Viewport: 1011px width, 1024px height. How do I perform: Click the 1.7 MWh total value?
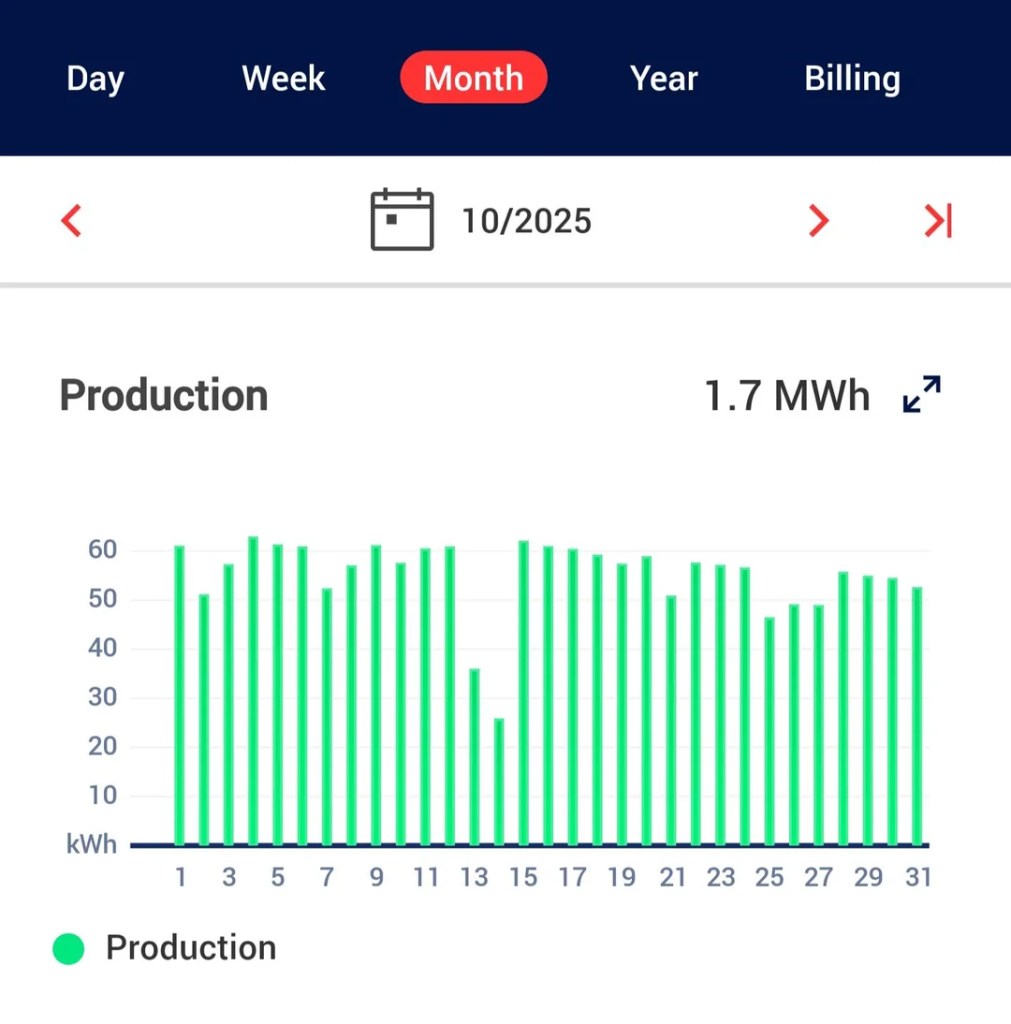(x=787, y=394)
